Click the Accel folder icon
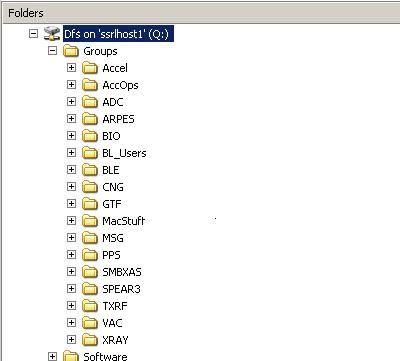The width and height of the screenshot is (400, 361). (90, 68)
